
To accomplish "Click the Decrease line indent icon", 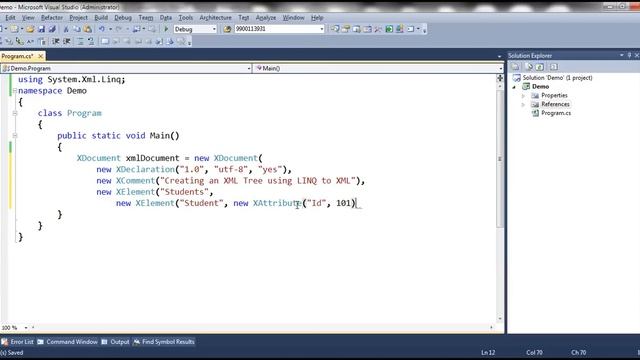I will [x=56, y=41].
